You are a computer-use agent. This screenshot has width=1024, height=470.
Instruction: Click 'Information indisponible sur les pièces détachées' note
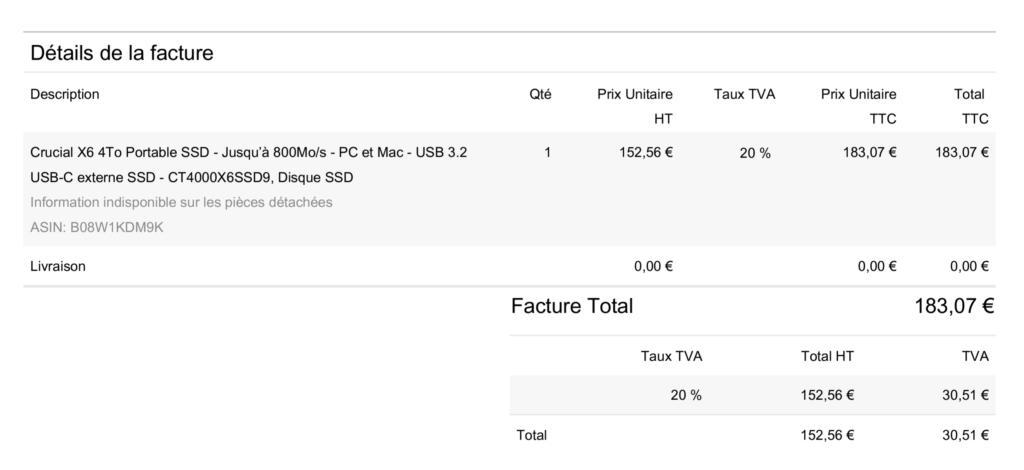tap(181, 202)
